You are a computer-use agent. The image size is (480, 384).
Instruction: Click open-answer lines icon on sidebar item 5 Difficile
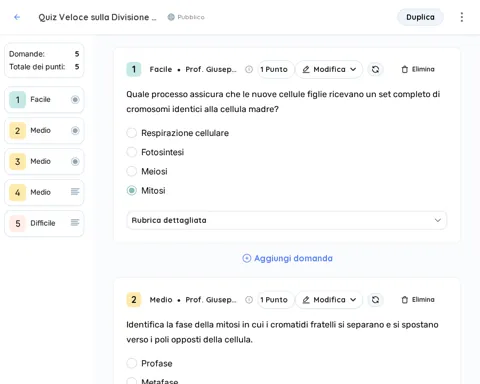[75, 222]
